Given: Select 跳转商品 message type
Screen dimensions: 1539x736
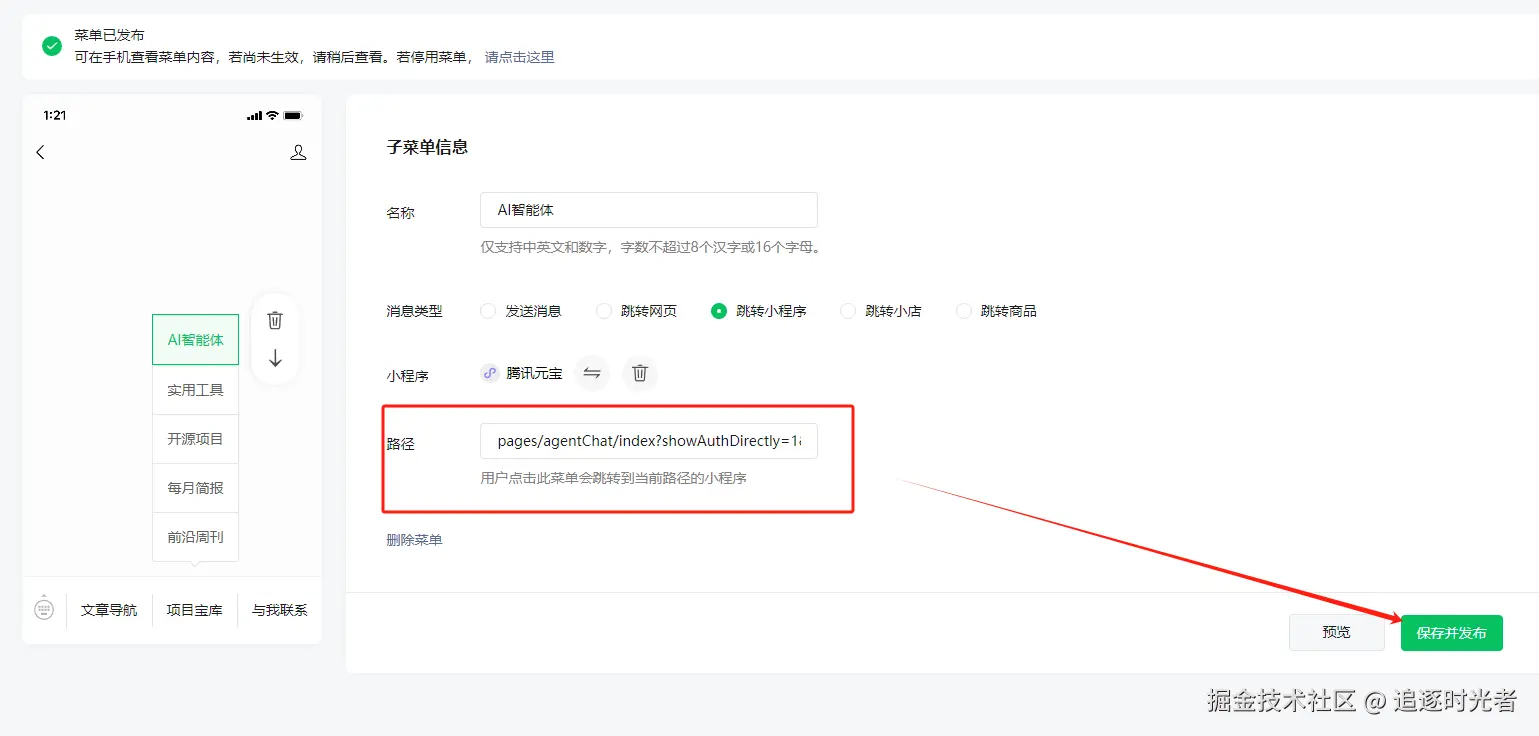Looking at the screenshot, I should tap(964, 311).
